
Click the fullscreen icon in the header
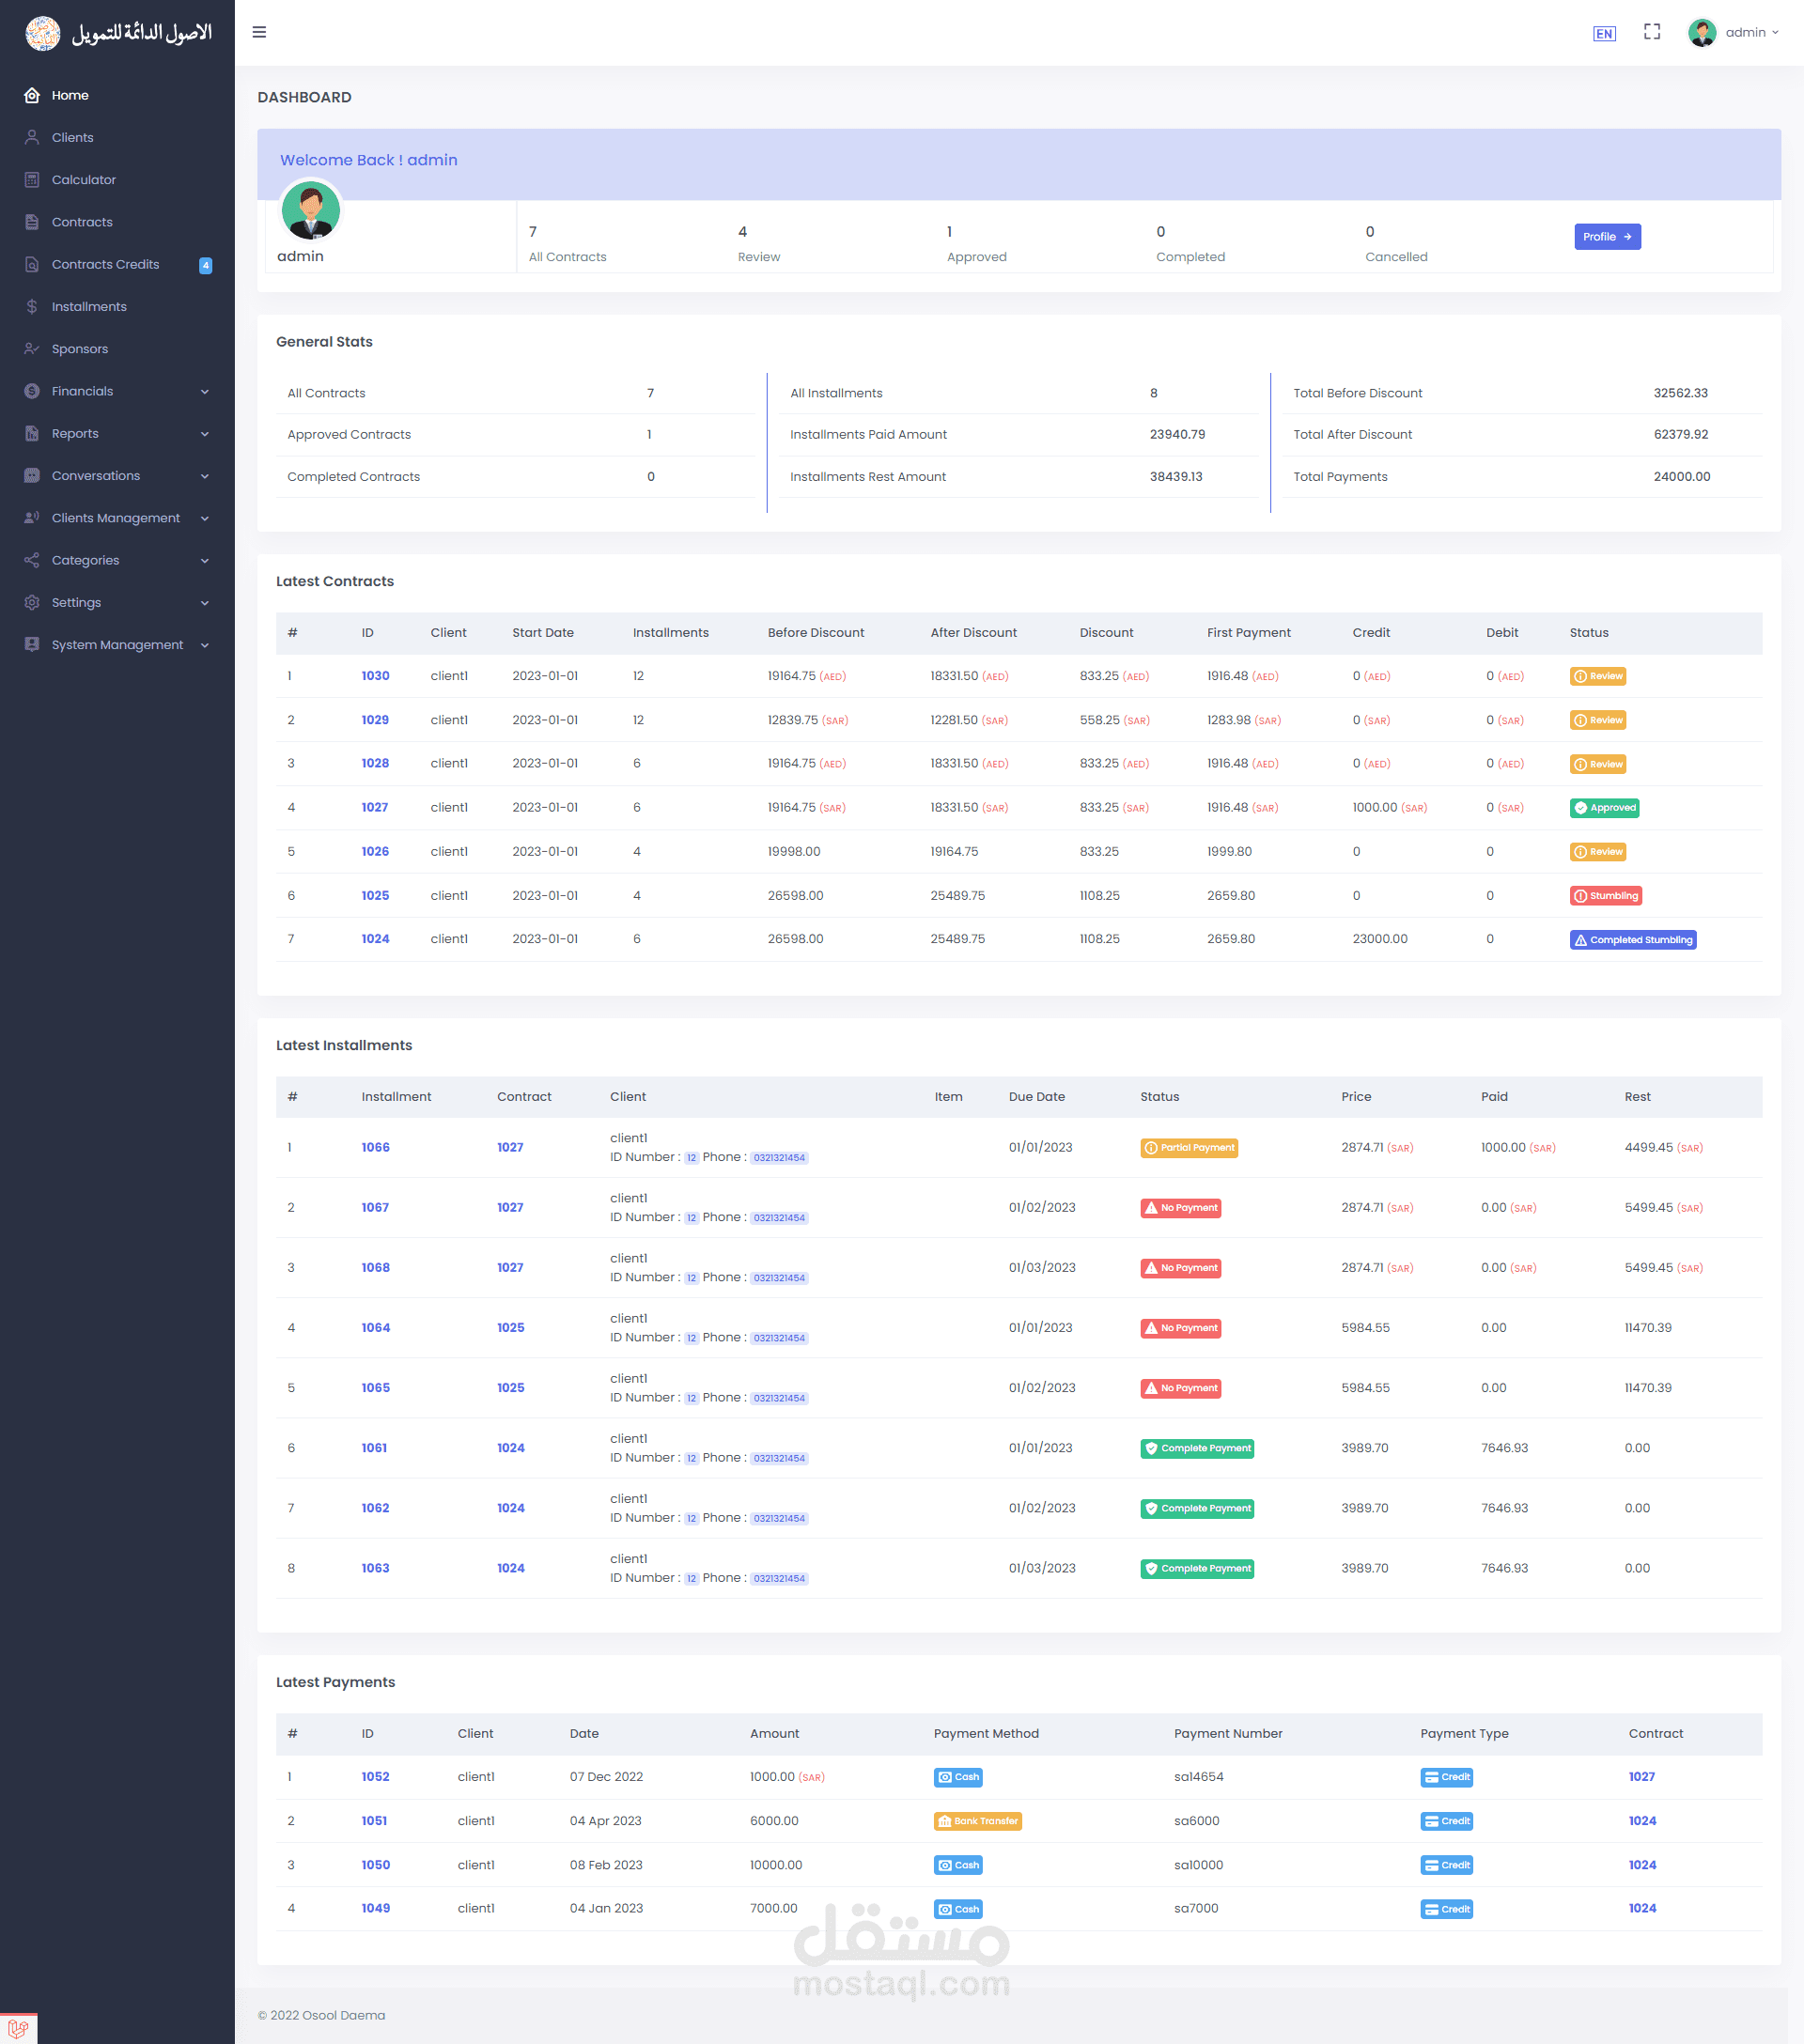[x=1652, y=32]
